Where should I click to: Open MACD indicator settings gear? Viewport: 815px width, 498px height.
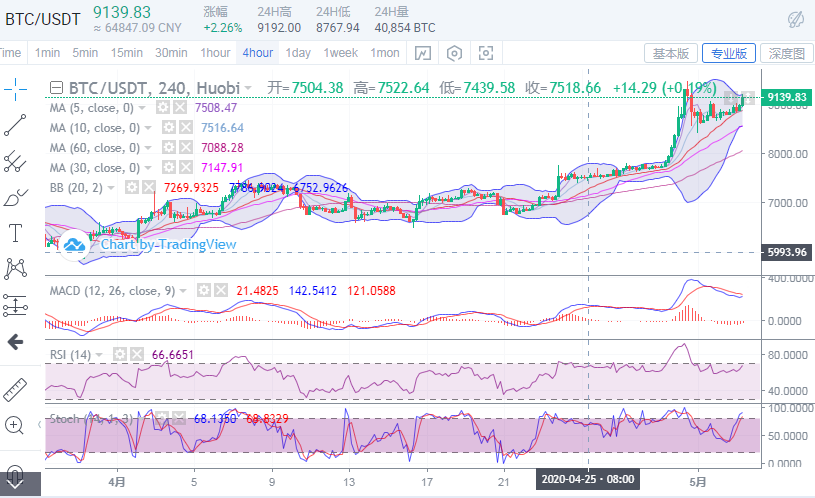(x=203, y=290)
